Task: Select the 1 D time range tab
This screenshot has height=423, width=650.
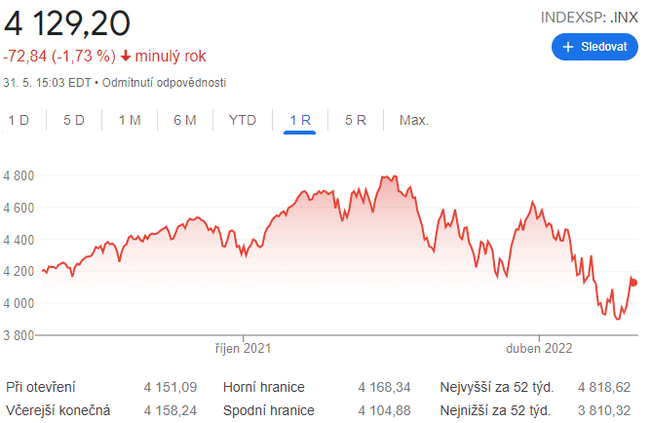Action: tap(19, 120)
